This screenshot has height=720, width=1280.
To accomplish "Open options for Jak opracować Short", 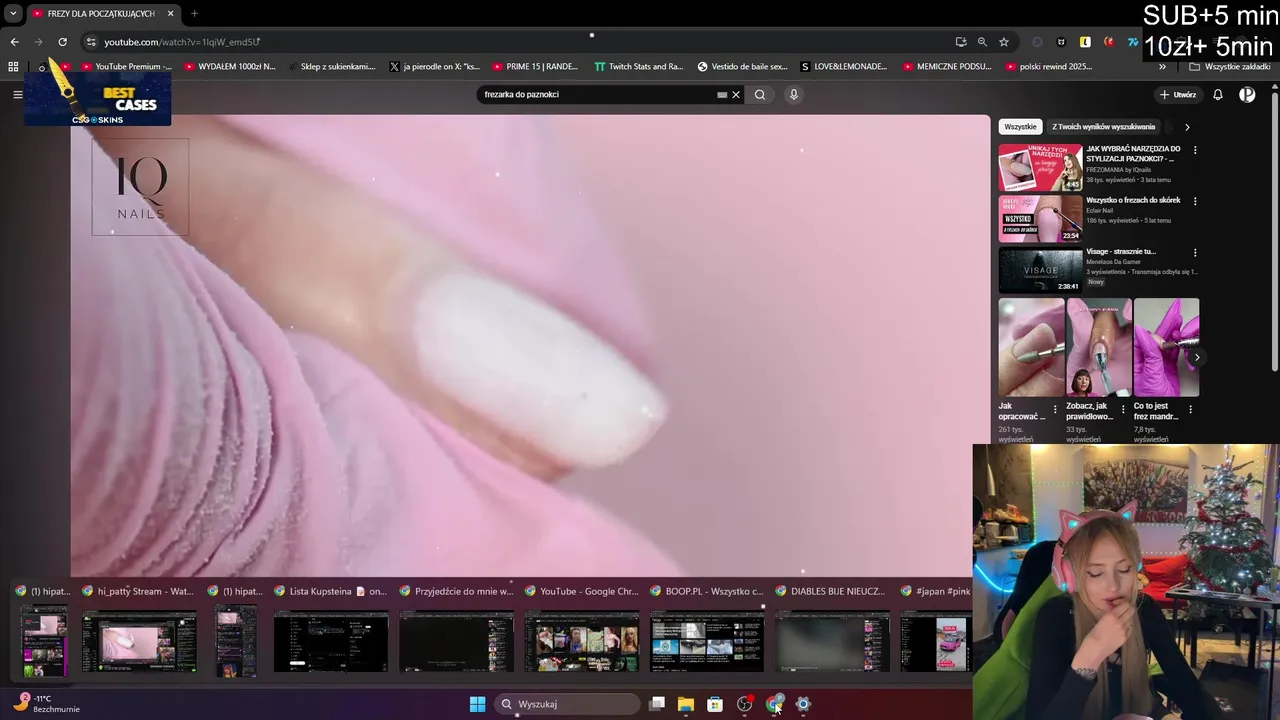I will click(1055, 409).
